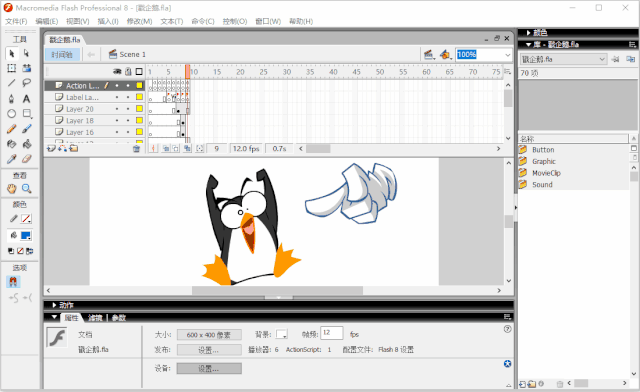Switch to the 滤镜 tab
The image size is (640, 392).
[x=95, y=318]
